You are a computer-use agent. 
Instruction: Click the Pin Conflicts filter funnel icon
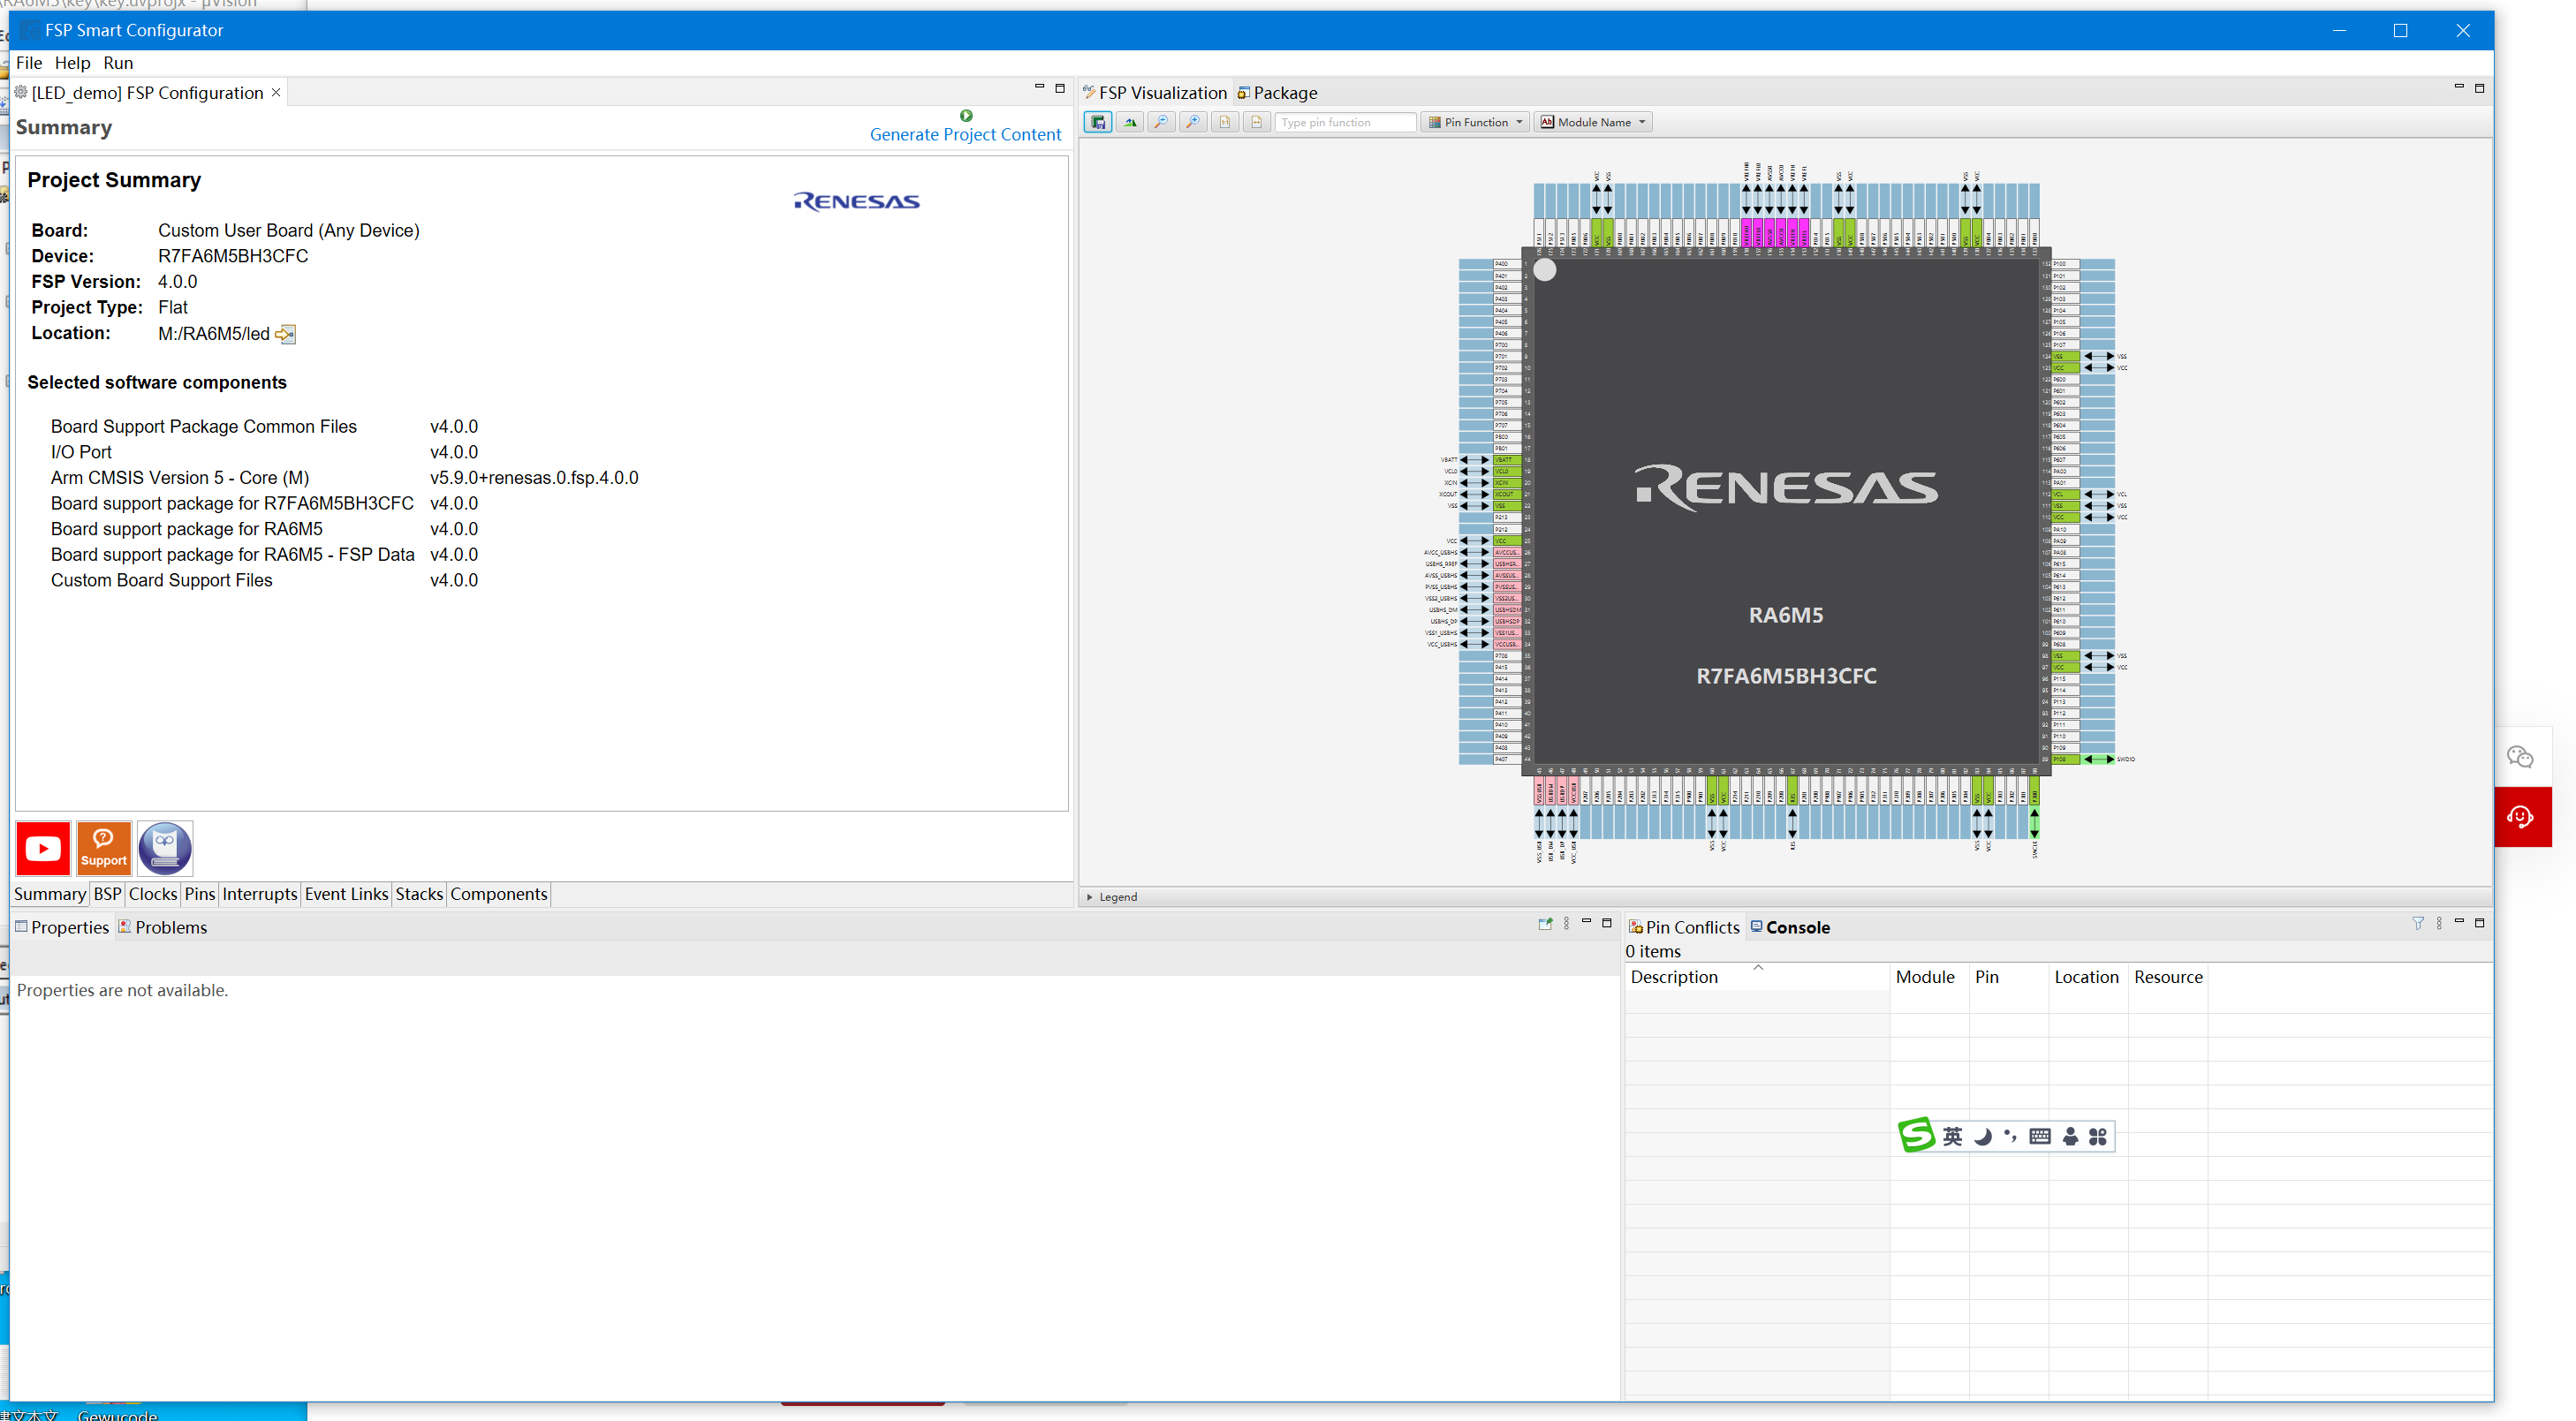(x=2418, y=923)
